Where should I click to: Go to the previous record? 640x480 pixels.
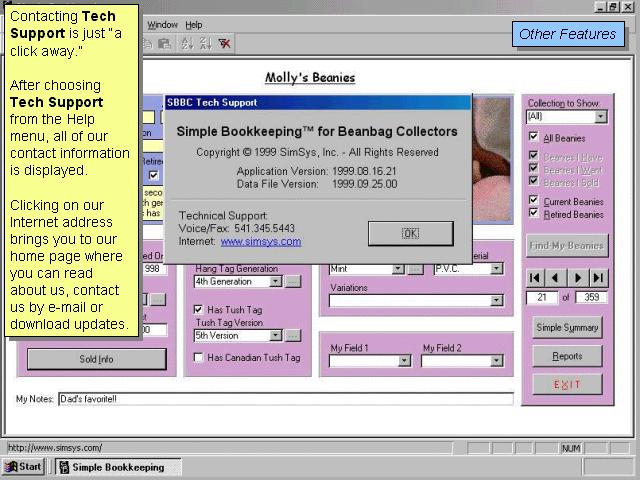(x=556, y=277)
